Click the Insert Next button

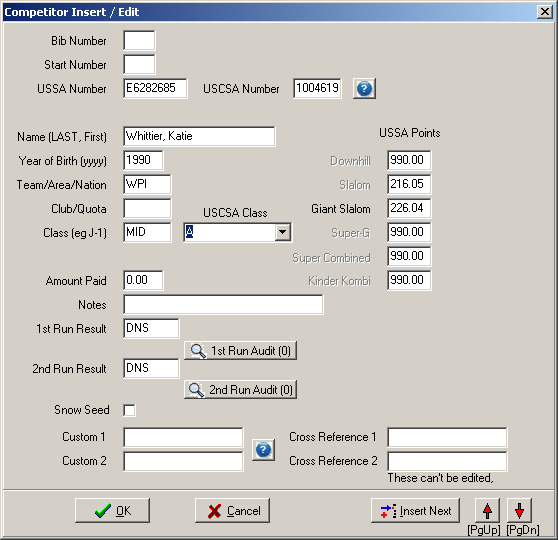pyautogui.click(x=415, y=510)
